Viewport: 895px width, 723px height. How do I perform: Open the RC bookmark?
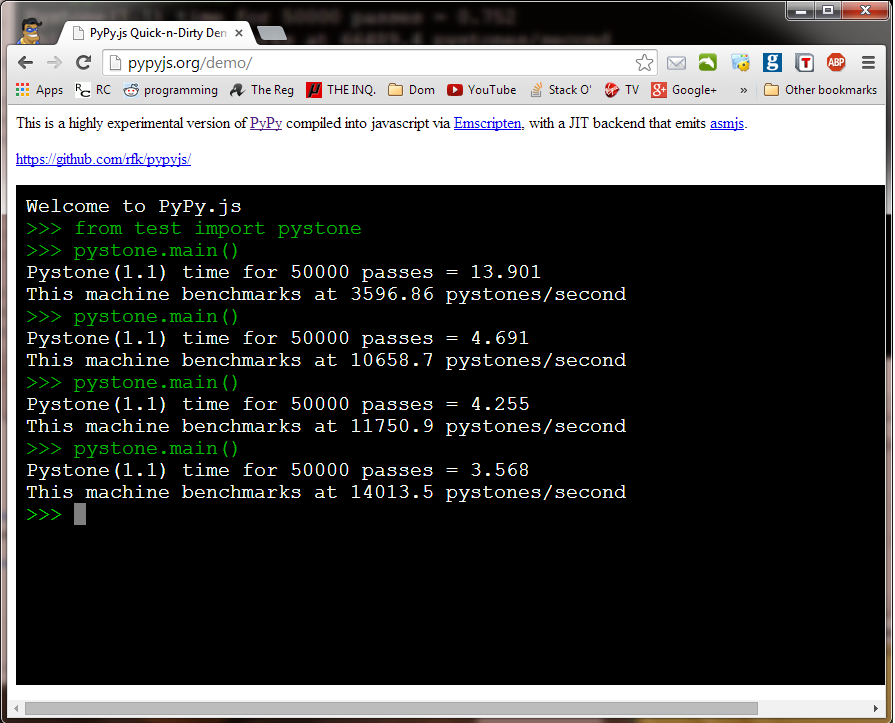click(94, 90)
